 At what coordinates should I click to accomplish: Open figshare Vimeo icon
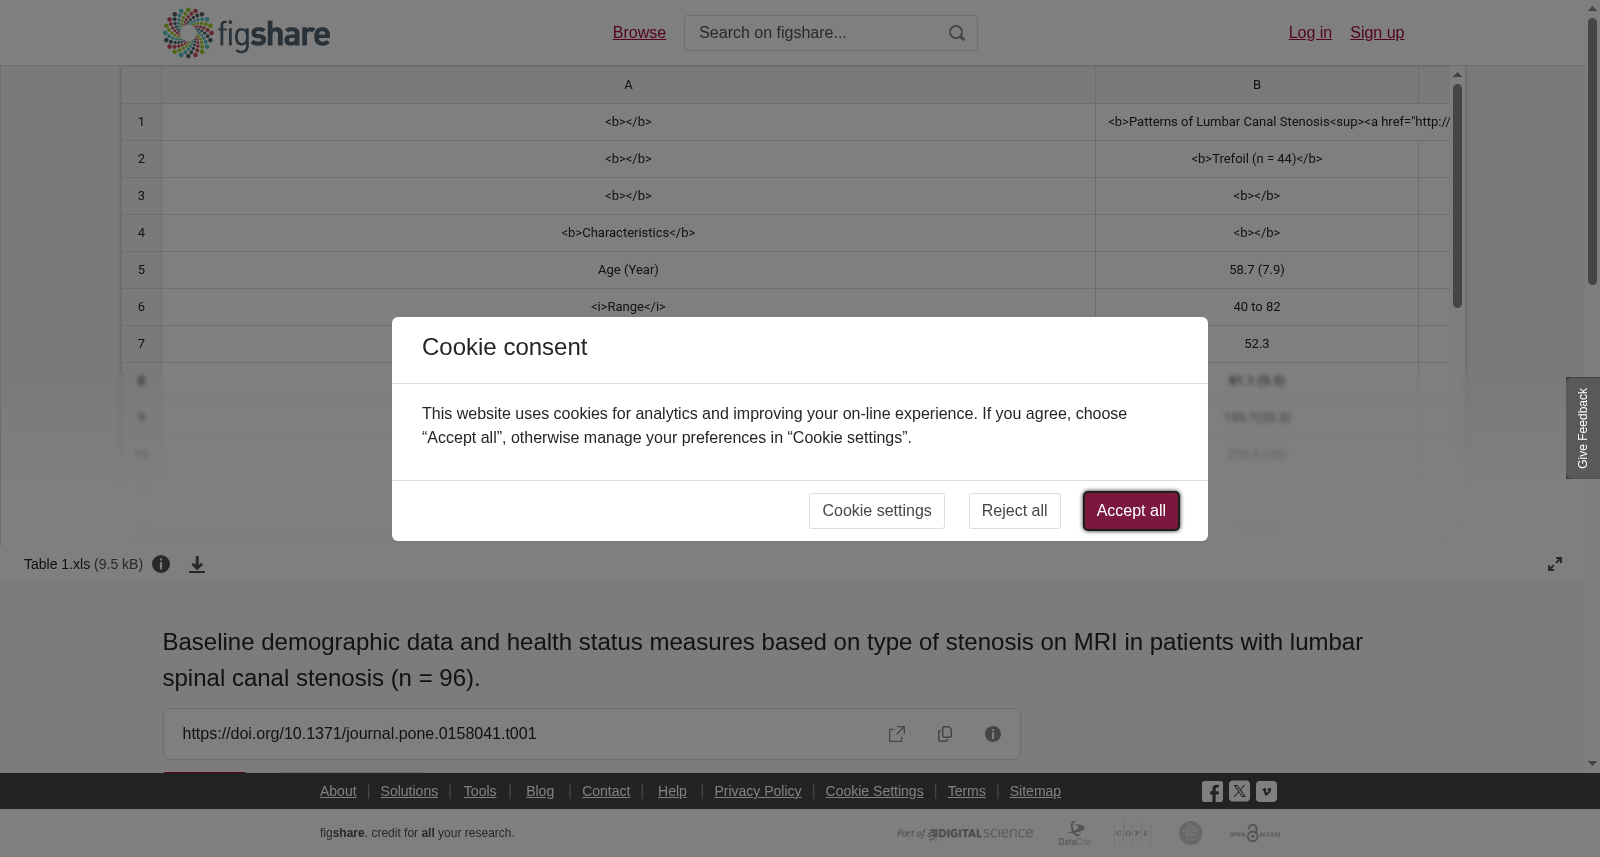click(1266, 791)
